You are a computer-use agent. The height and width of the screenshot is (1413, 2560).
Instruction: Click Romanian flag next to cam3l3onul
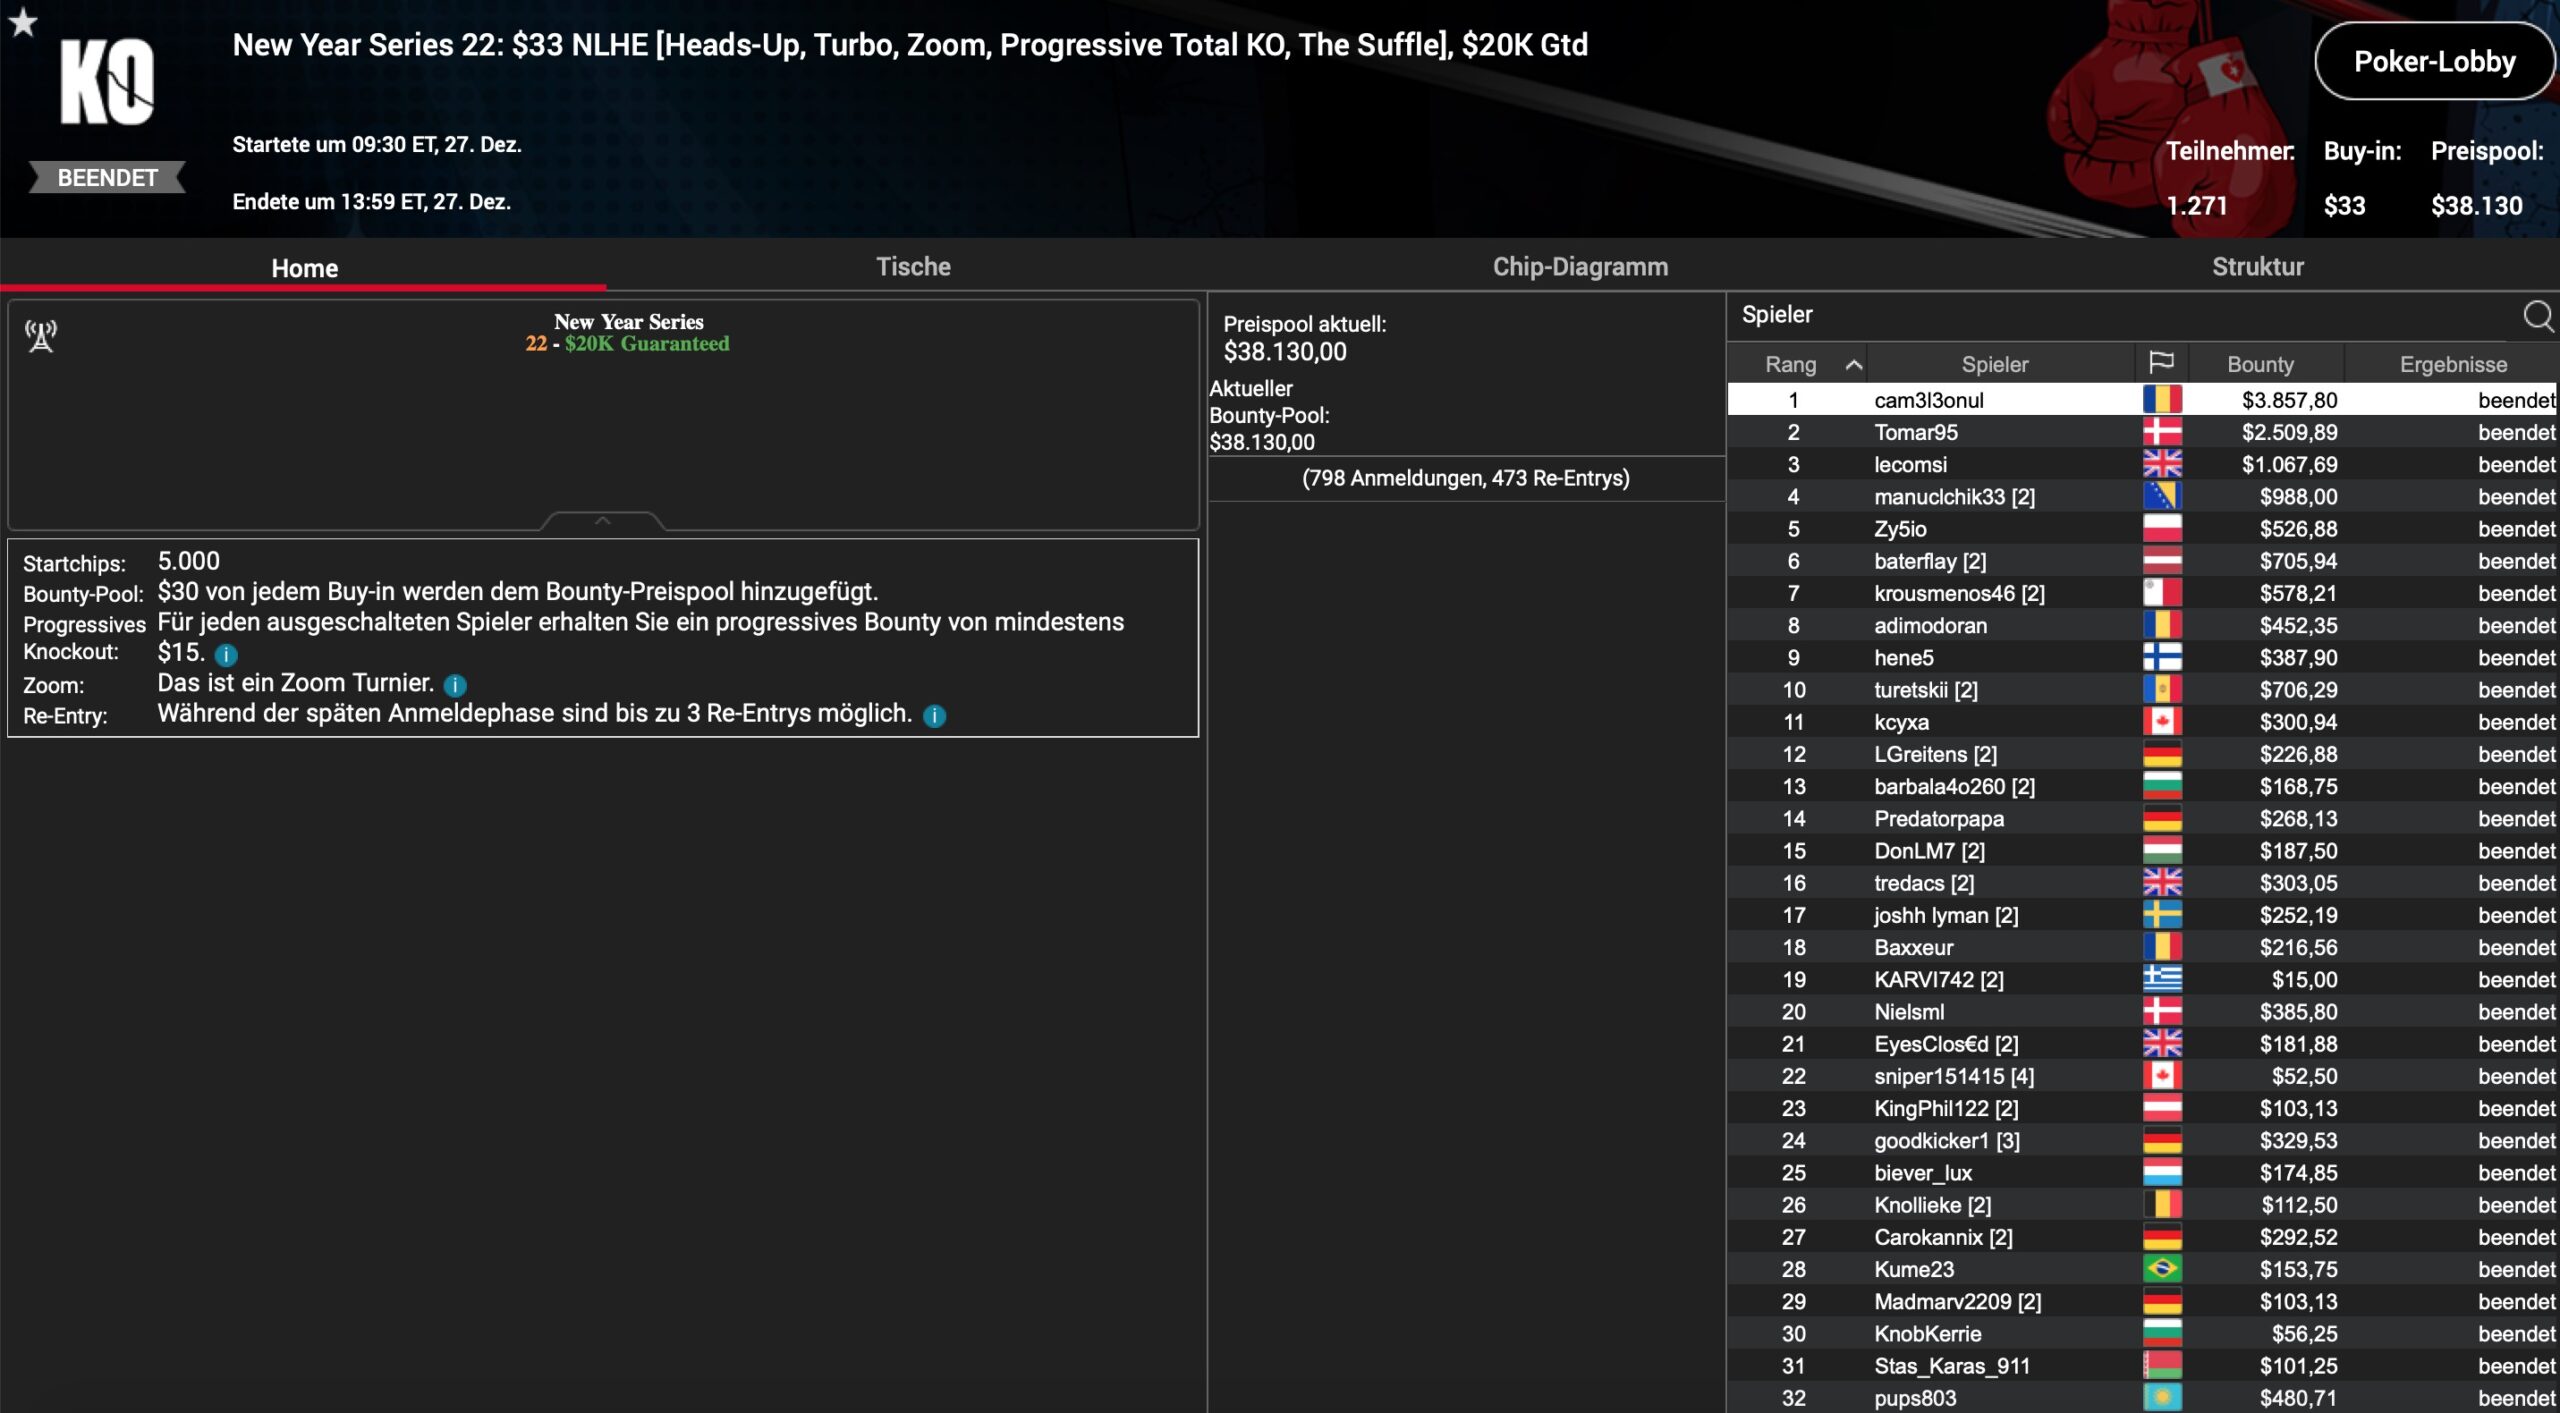(2161, 400)
